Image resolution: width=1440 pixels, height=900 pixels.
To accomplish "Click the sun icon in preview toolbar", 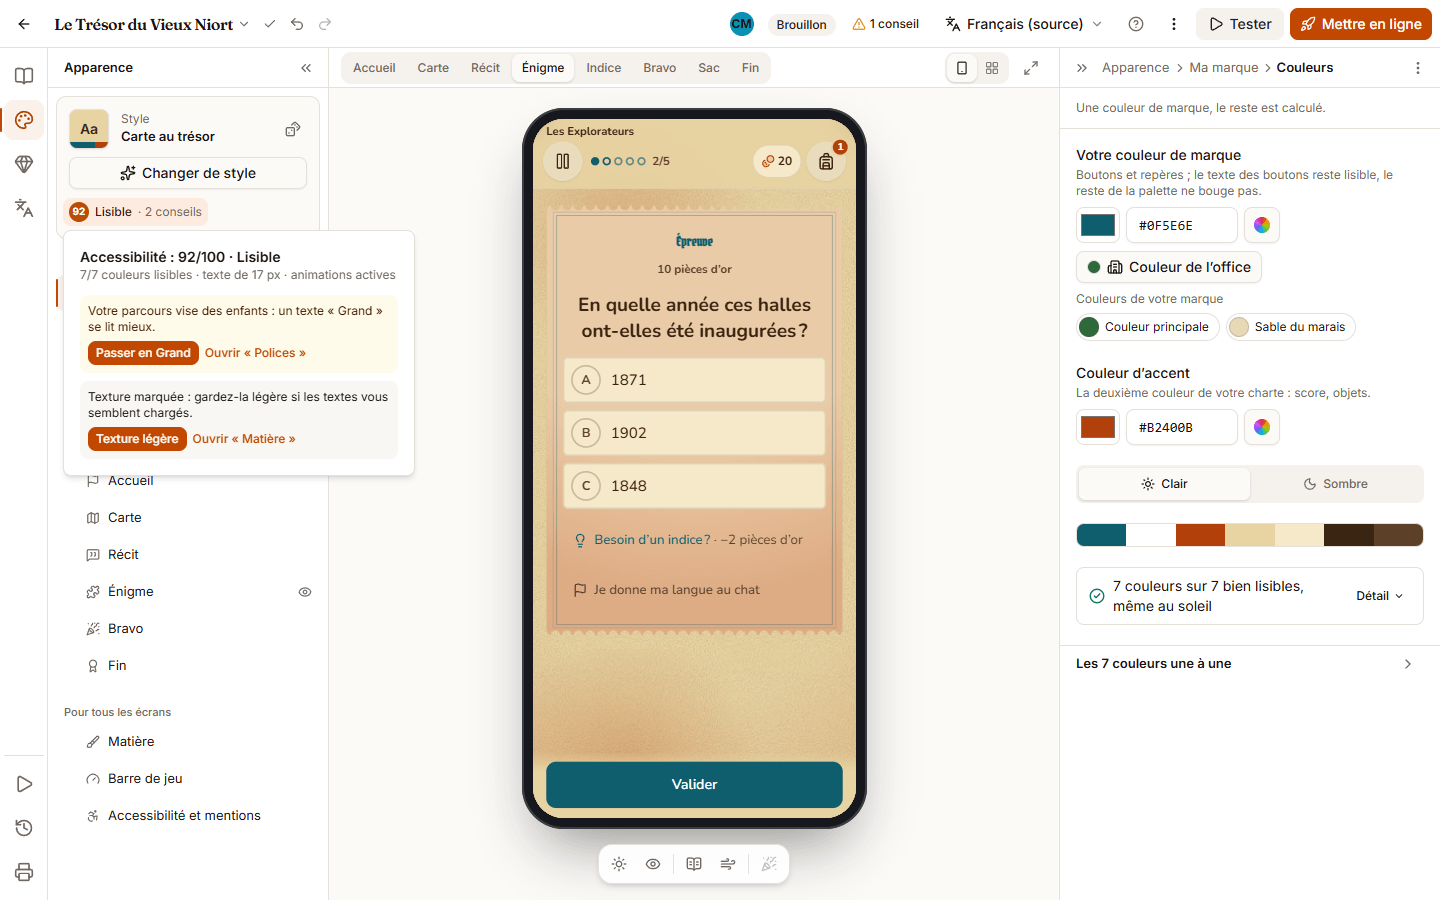I will pos(619,864).
